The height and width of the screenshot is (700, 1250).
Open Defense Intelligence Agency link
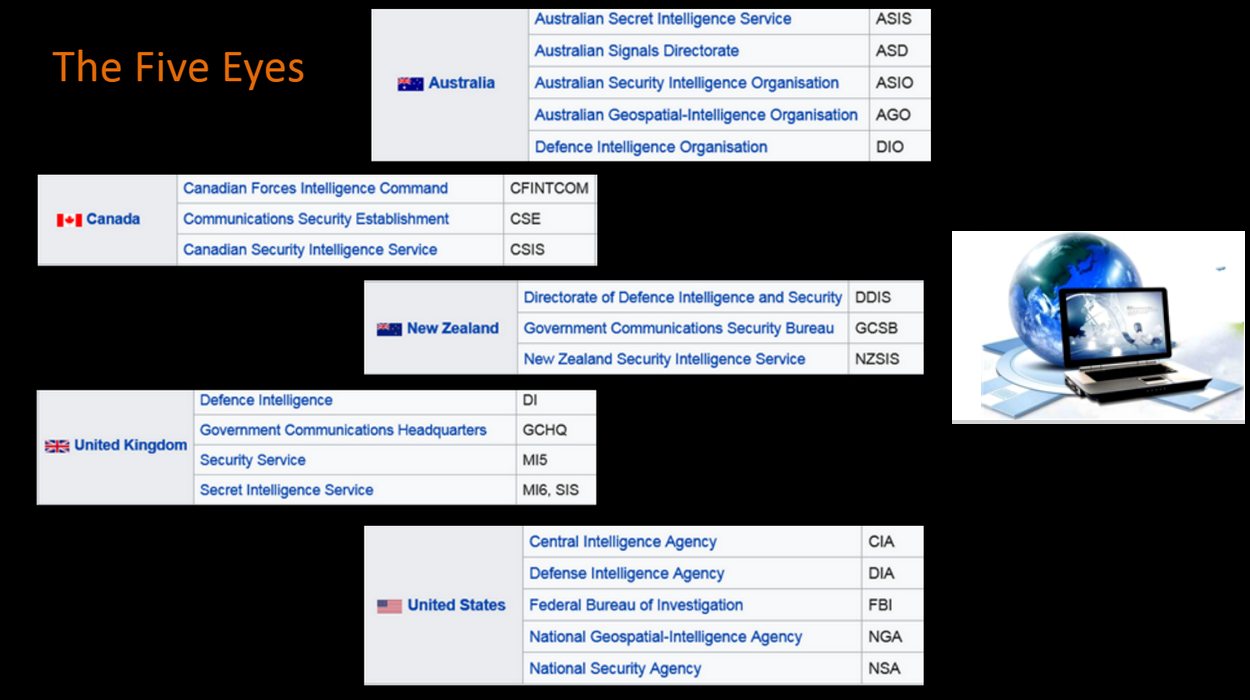pyautogui.click(x=627, y=574)
